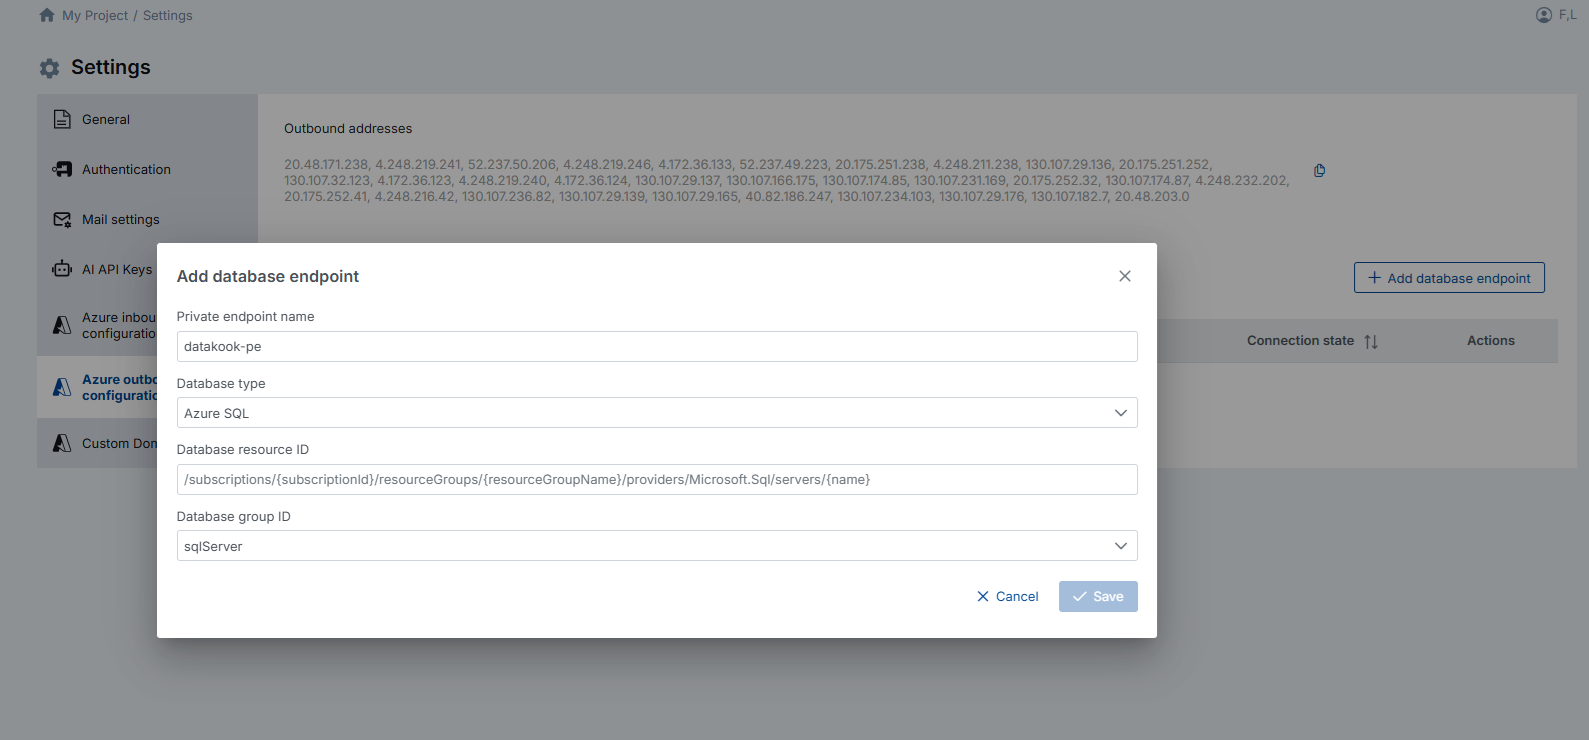The width and height of the screenshot is (1589, 740).
Task: Click the Actions column header
Action: (1491, 341)
